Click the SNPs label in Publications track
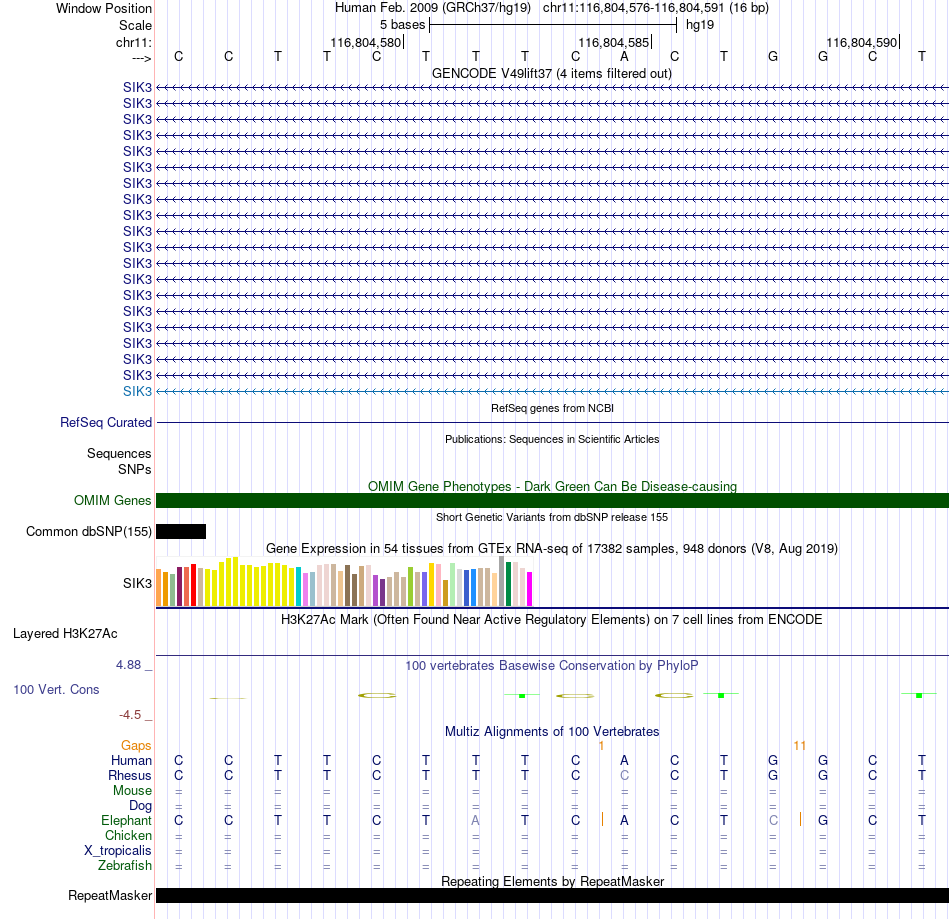The height and width of the screenshot is (919, 950). 135,469
